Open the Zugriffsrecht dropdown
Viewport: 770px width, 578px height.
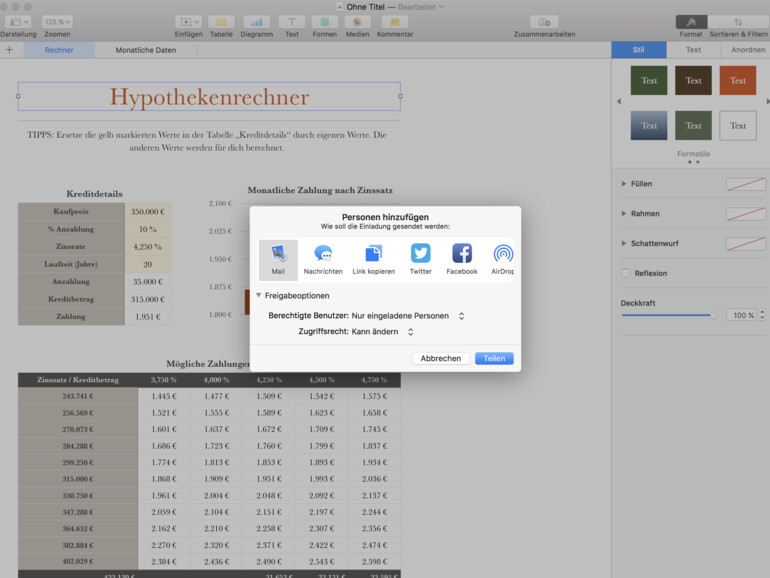coord(383,332)
